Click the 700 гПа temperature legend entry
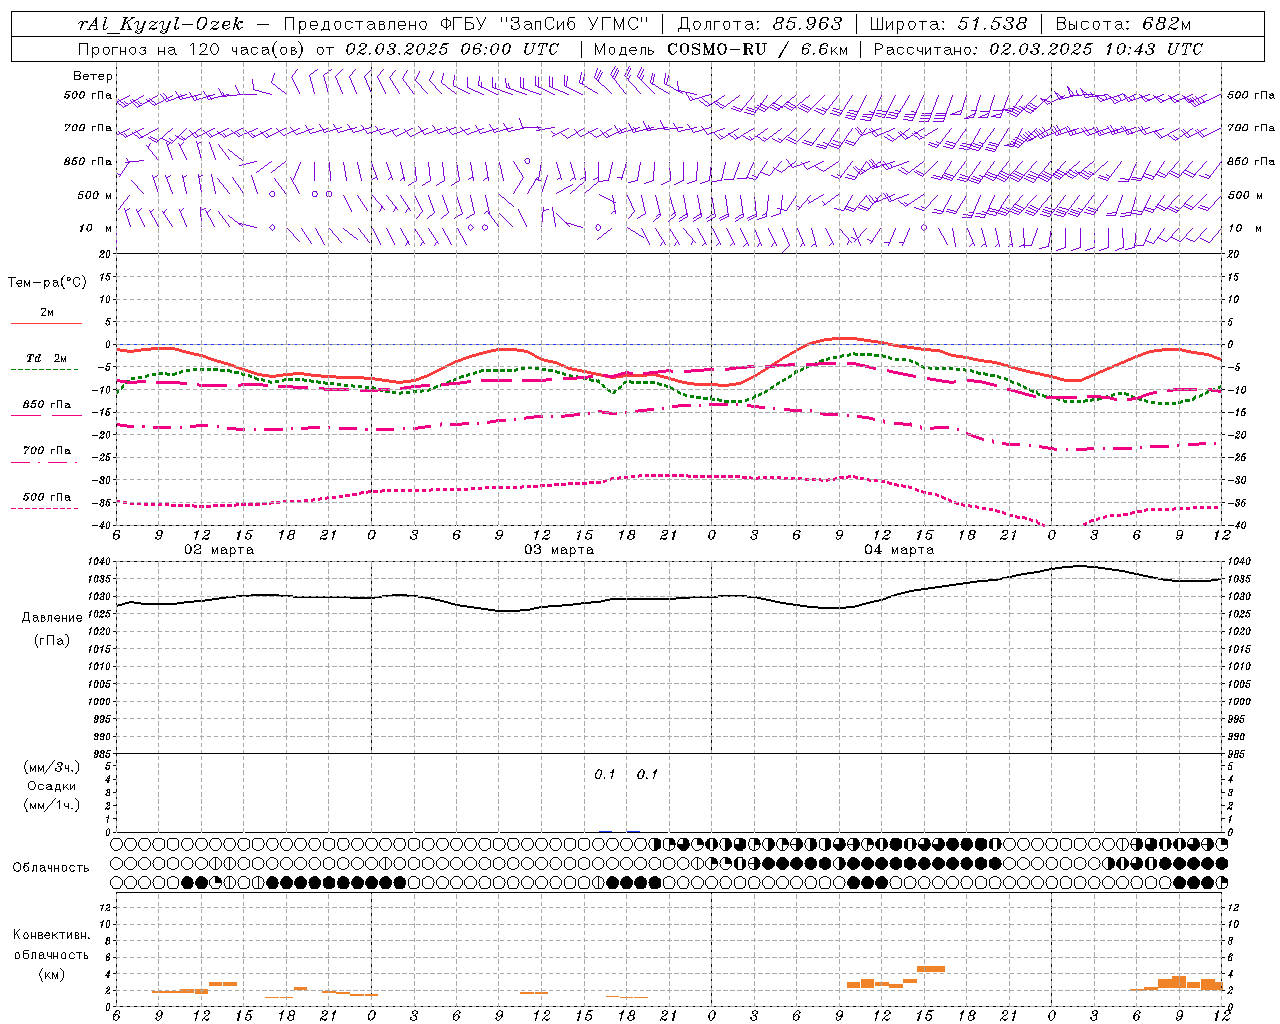This screenshot has height=1024, width=1280. coord(46,450)
